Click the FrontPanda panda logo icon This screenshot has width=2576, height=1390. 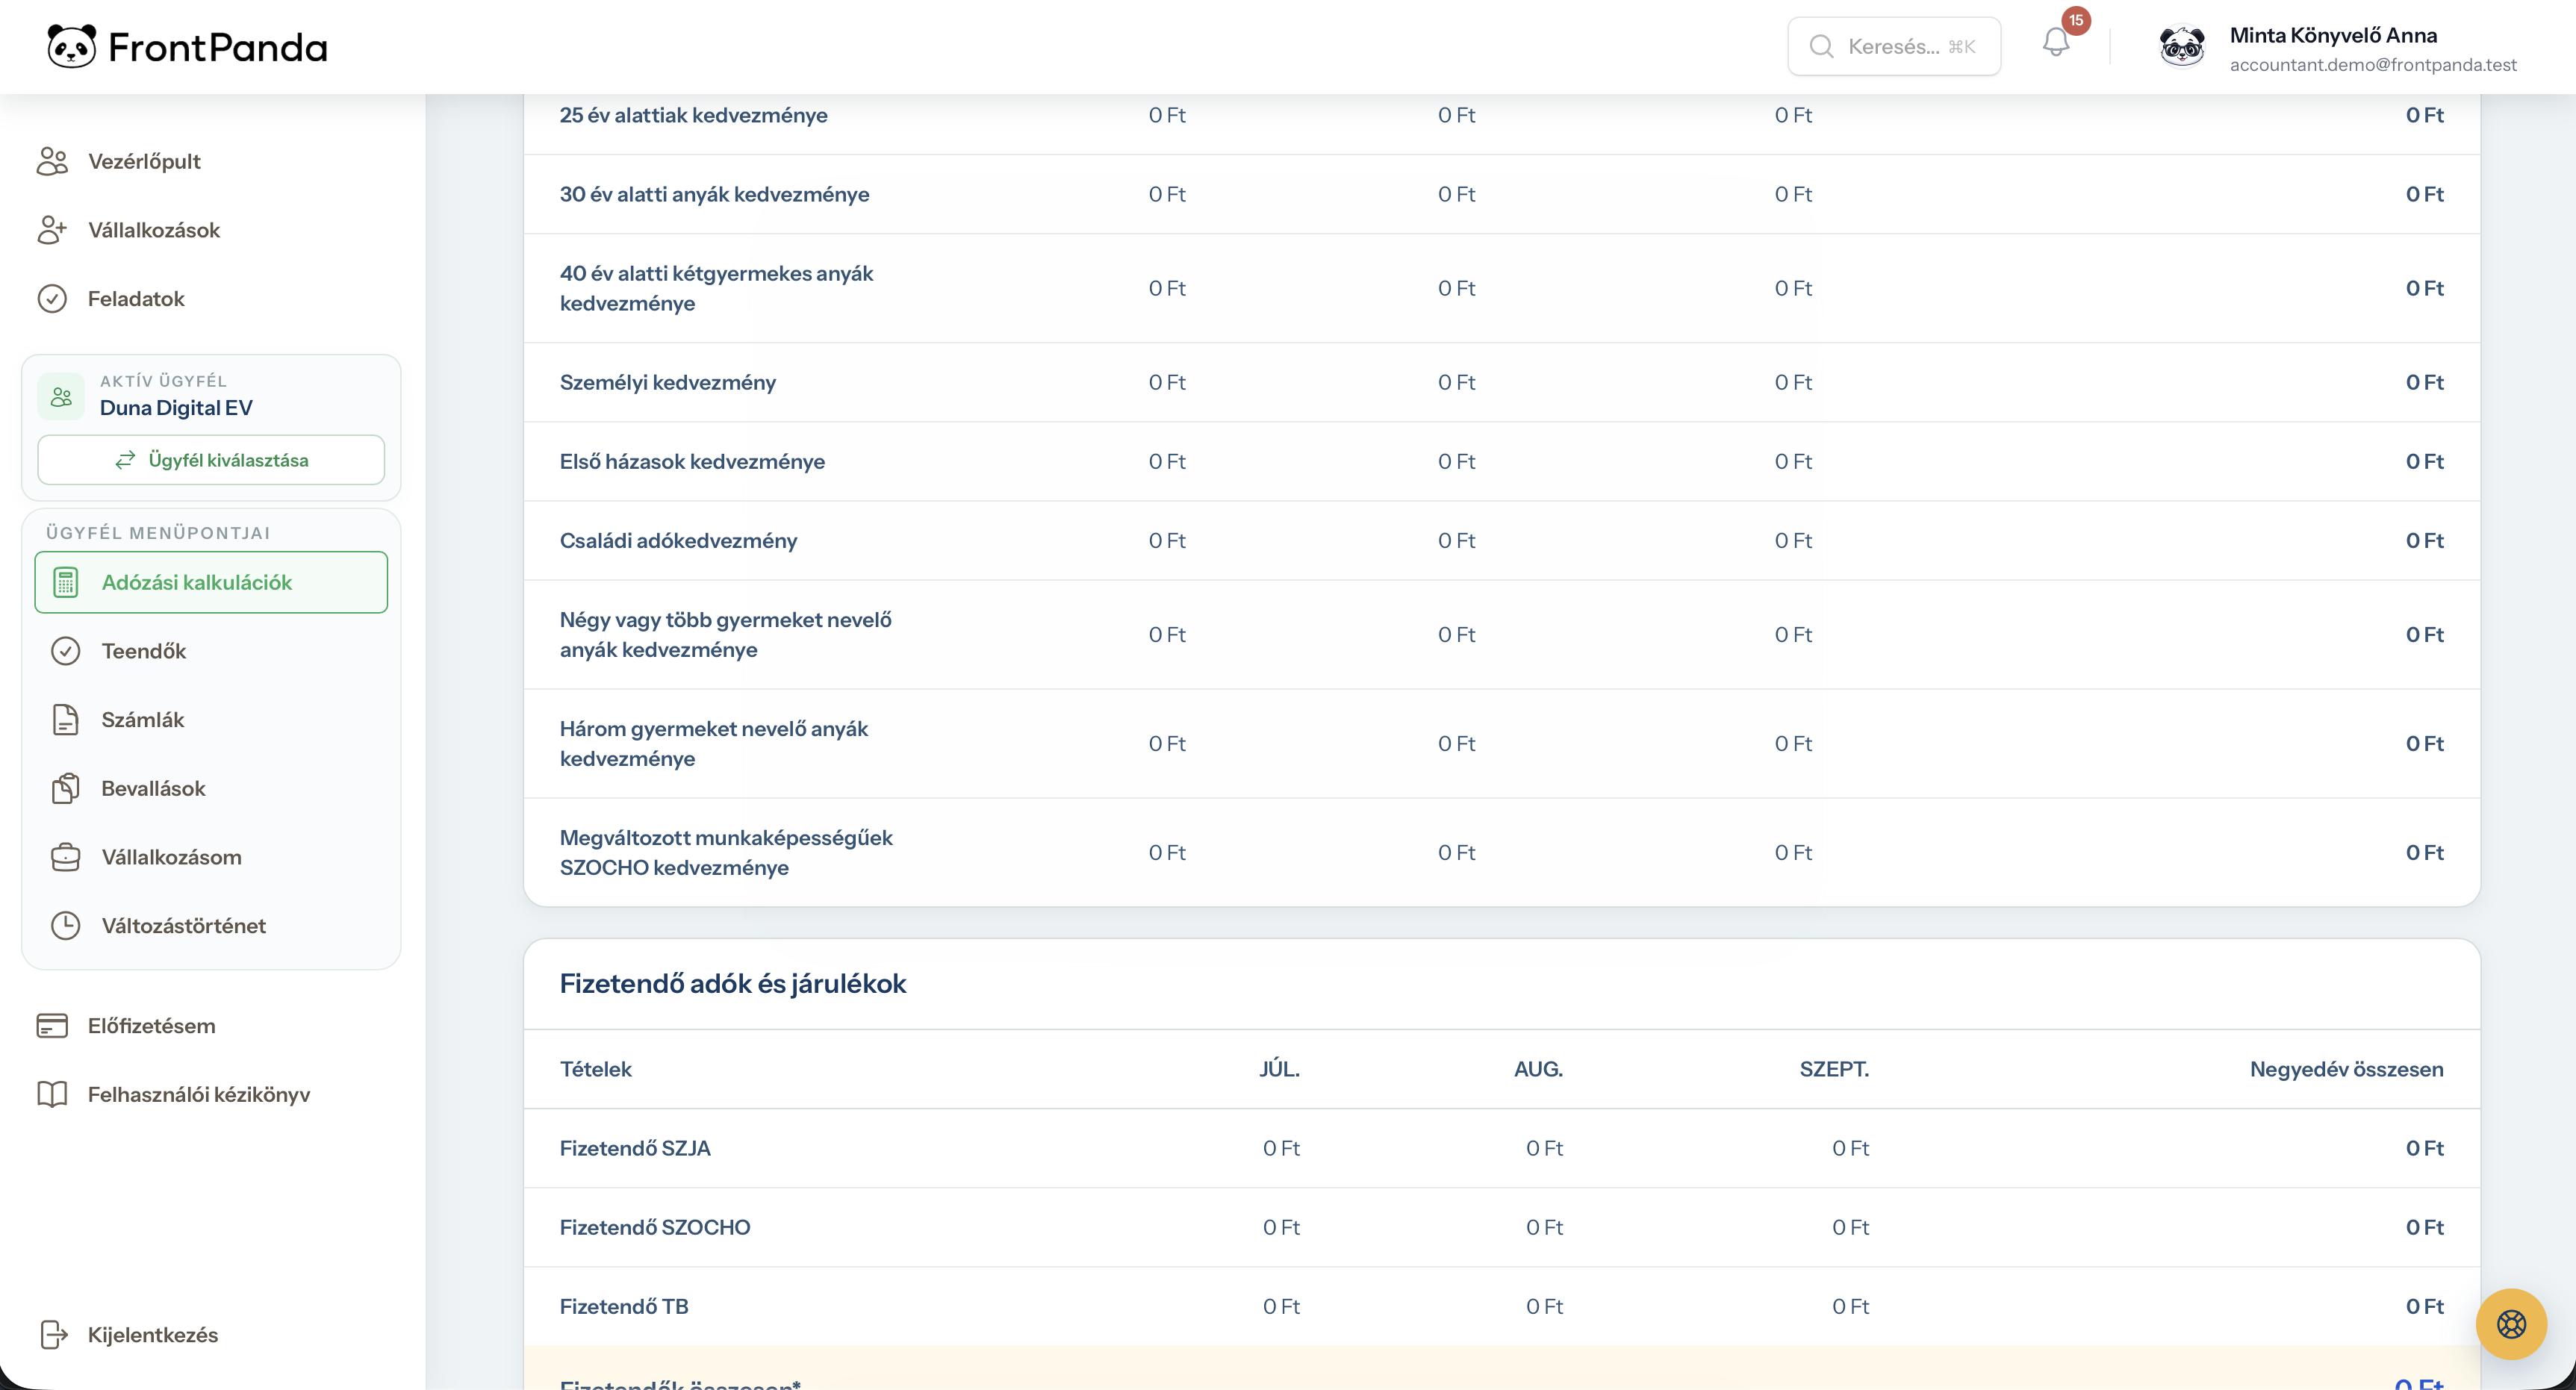point(72,46)
